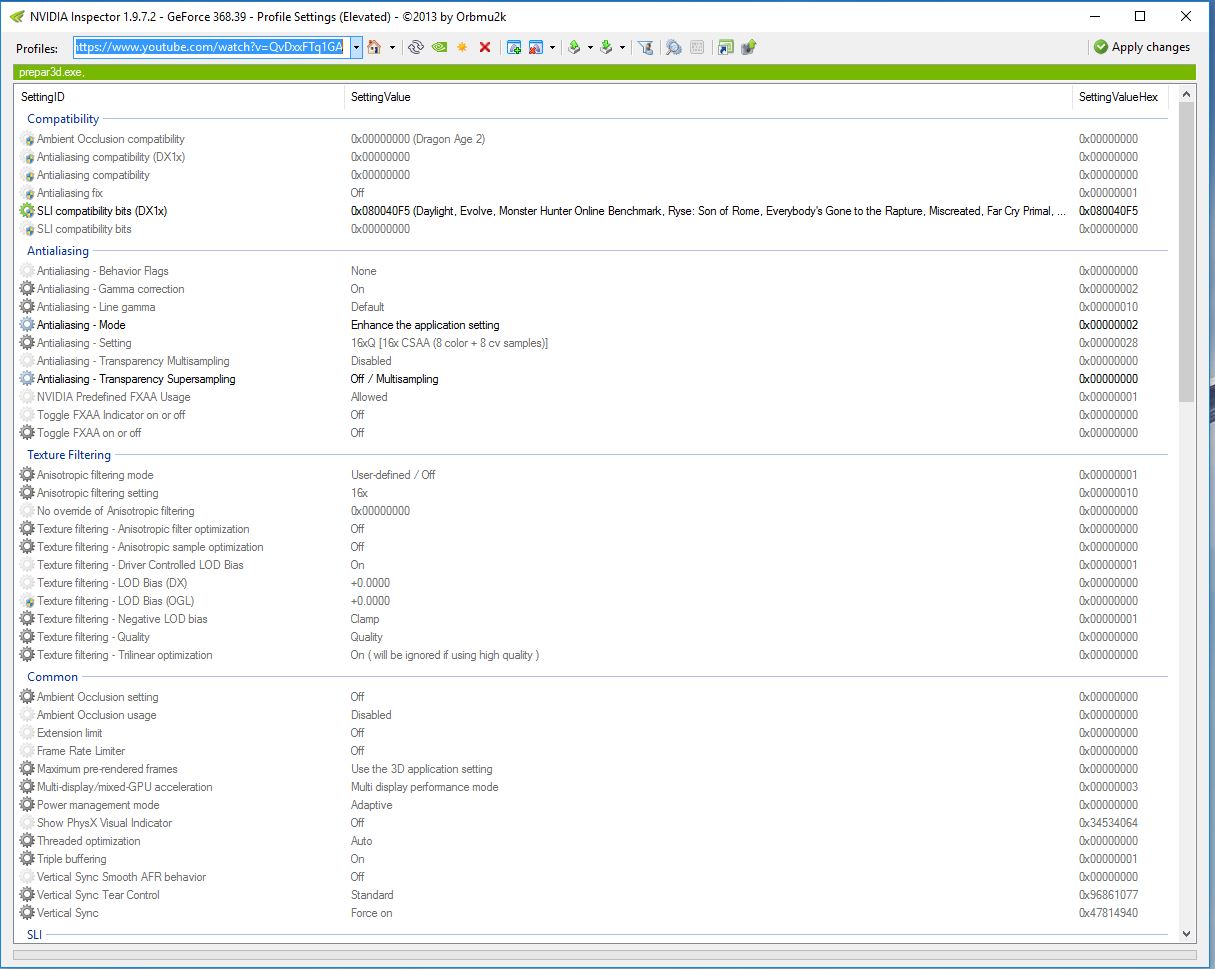Click the SLI group header at bottom

point(35,934)
